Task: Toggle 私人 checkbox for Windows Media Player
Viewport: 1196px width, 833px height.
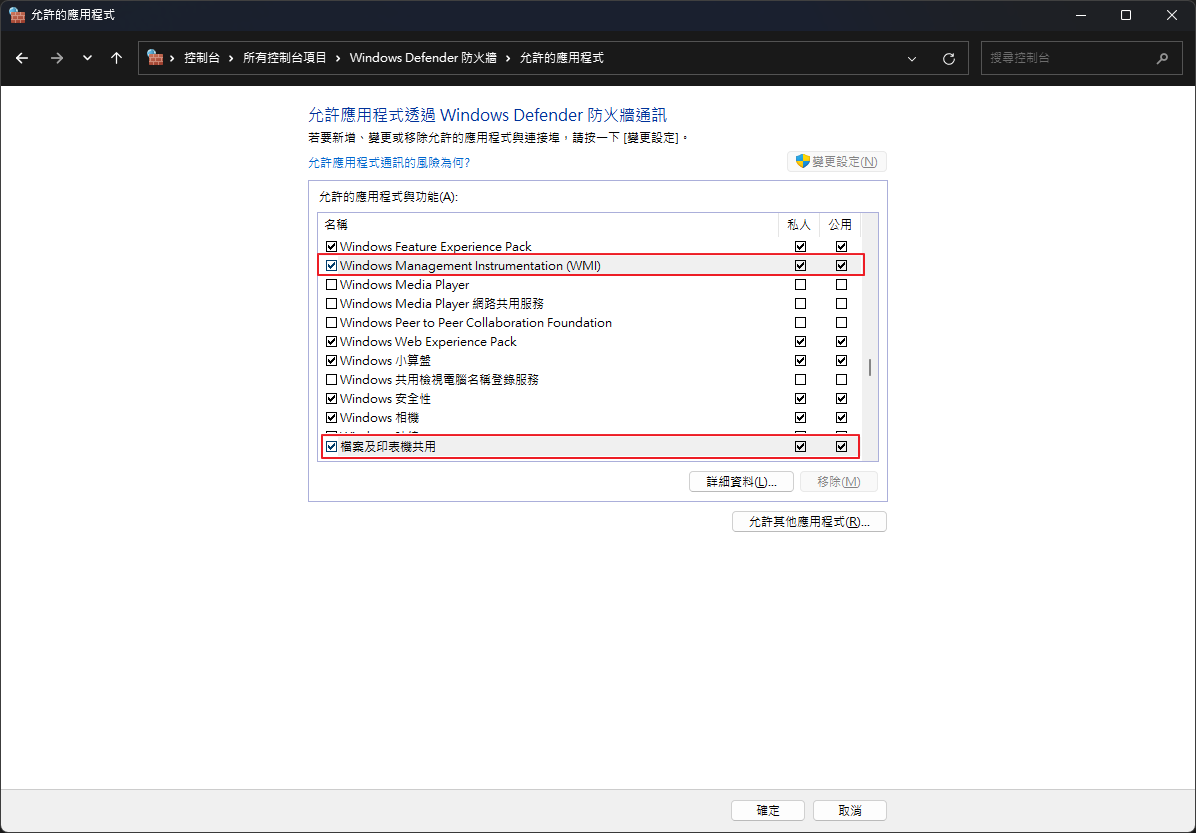Action: pyautogui.click(x=800, y=285)
